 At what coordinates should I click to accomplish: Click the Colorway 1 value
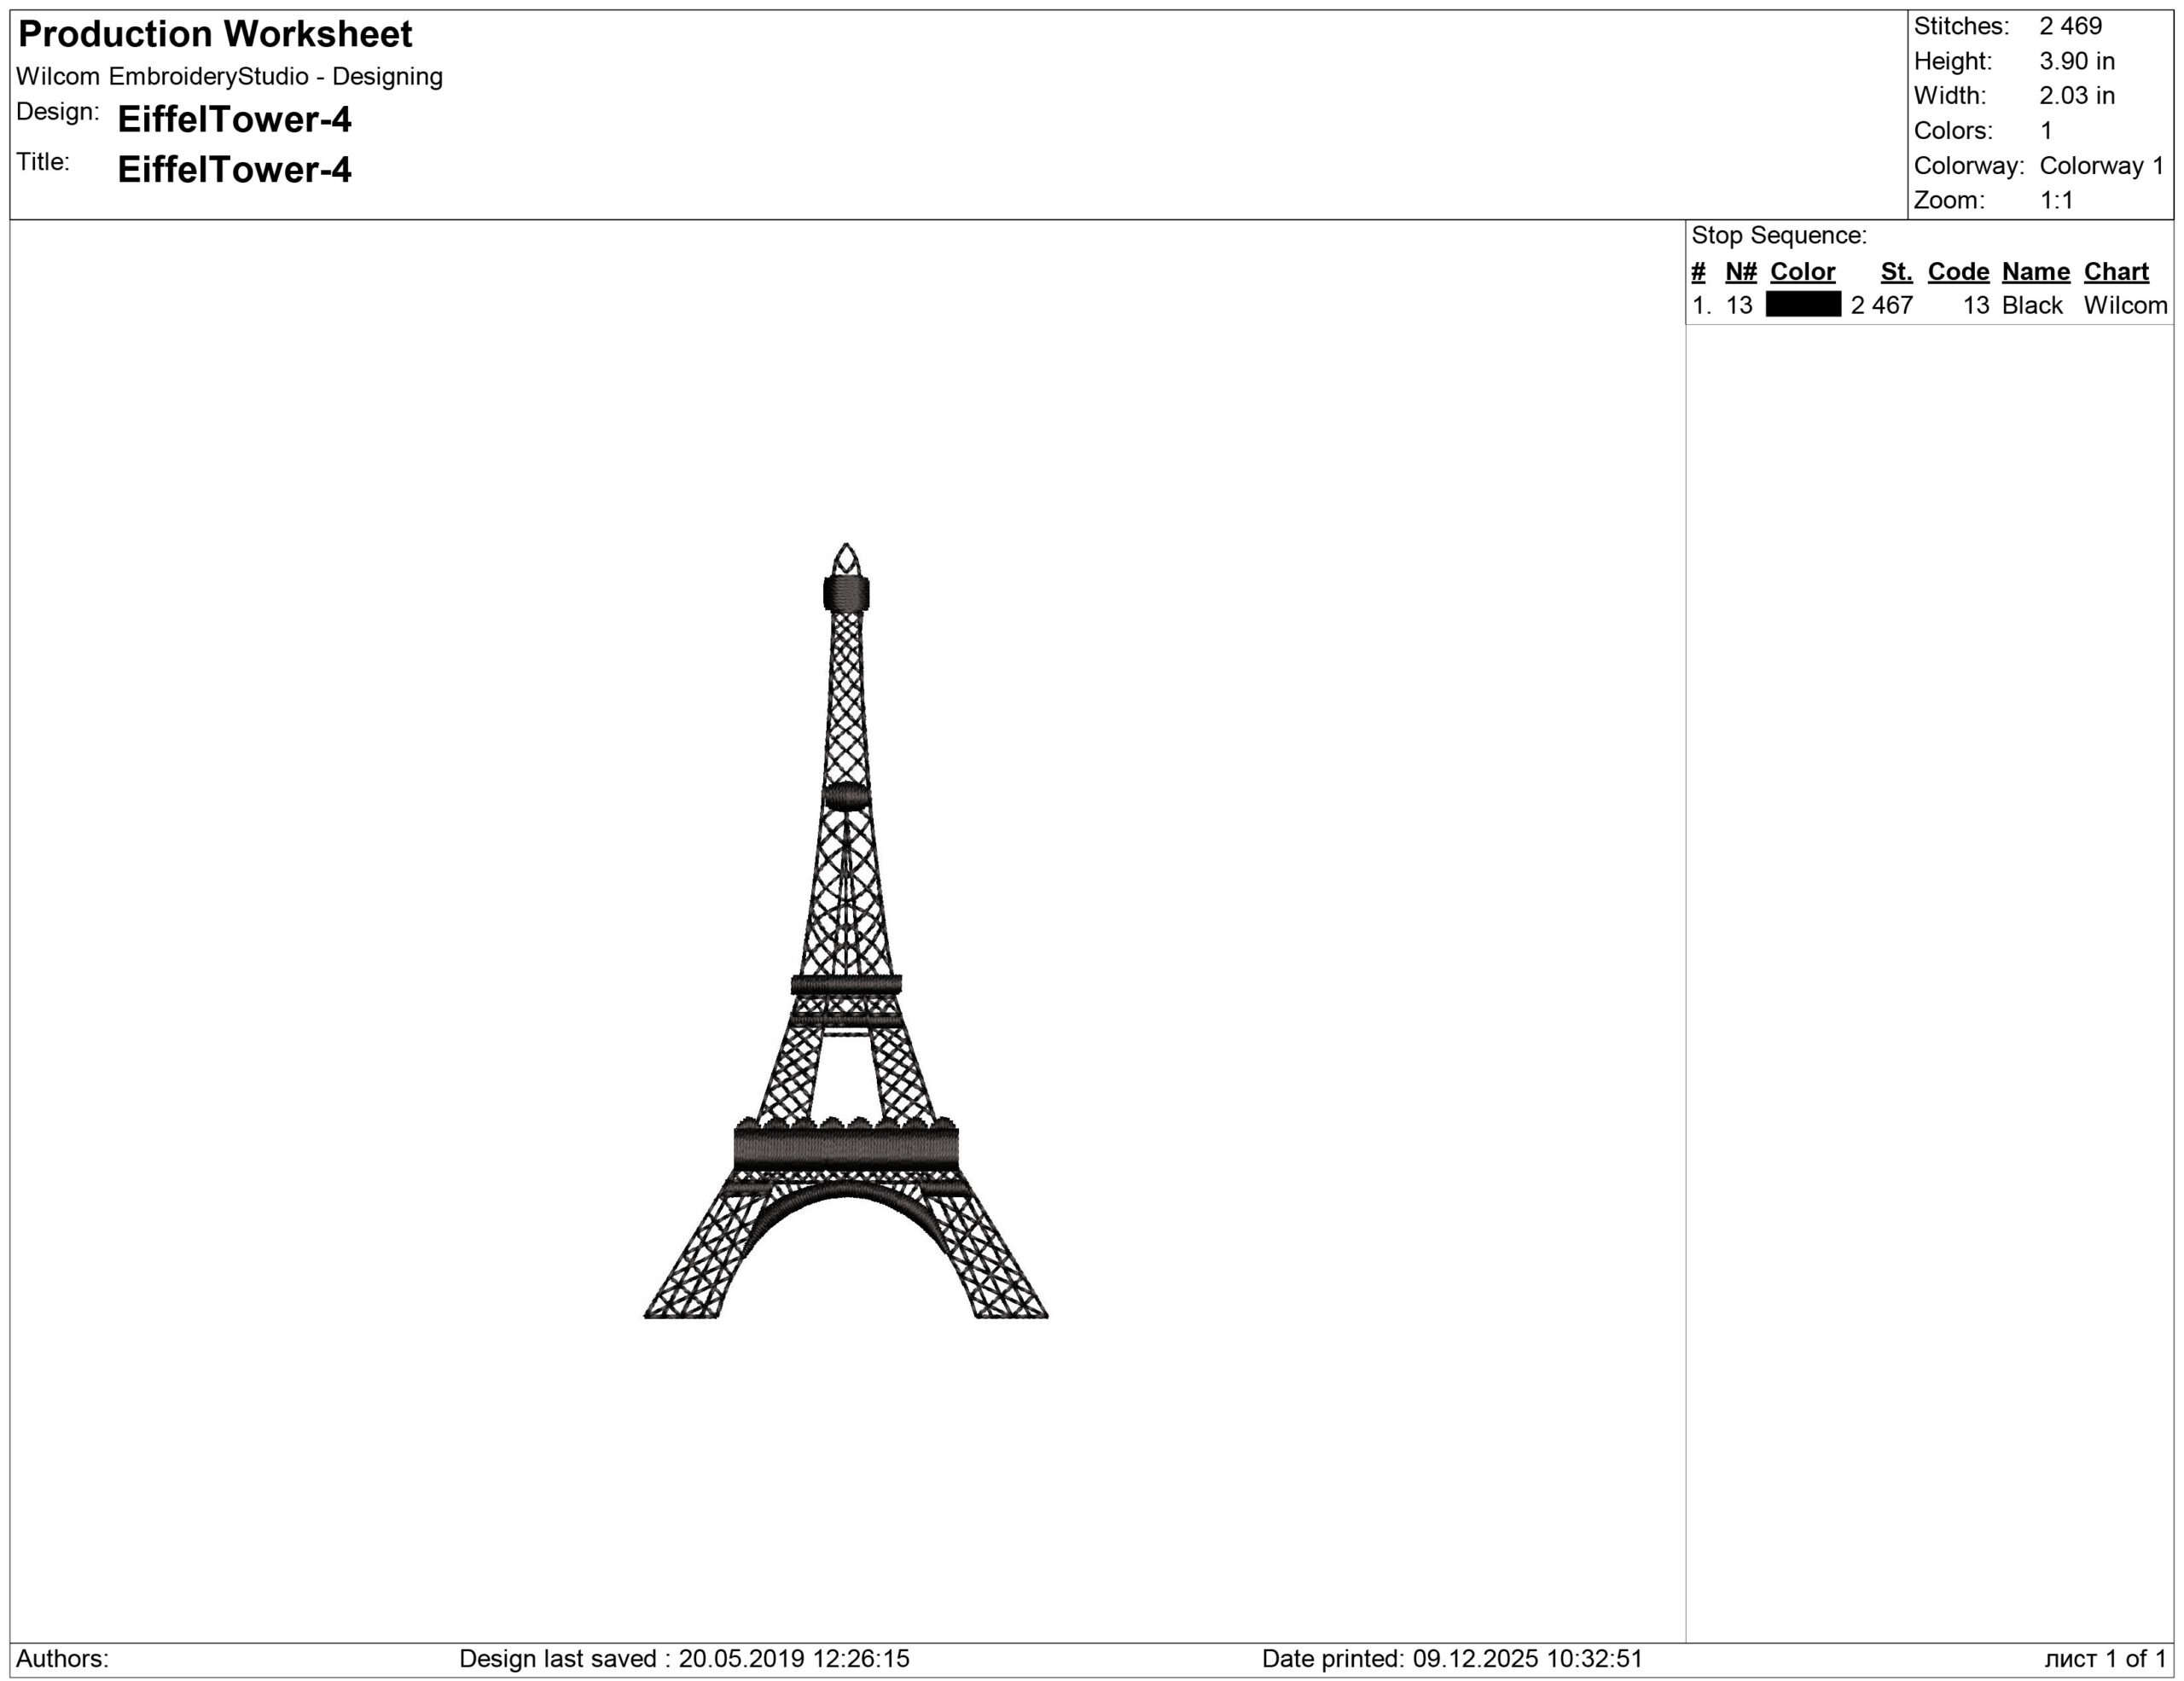point(2101,166)
